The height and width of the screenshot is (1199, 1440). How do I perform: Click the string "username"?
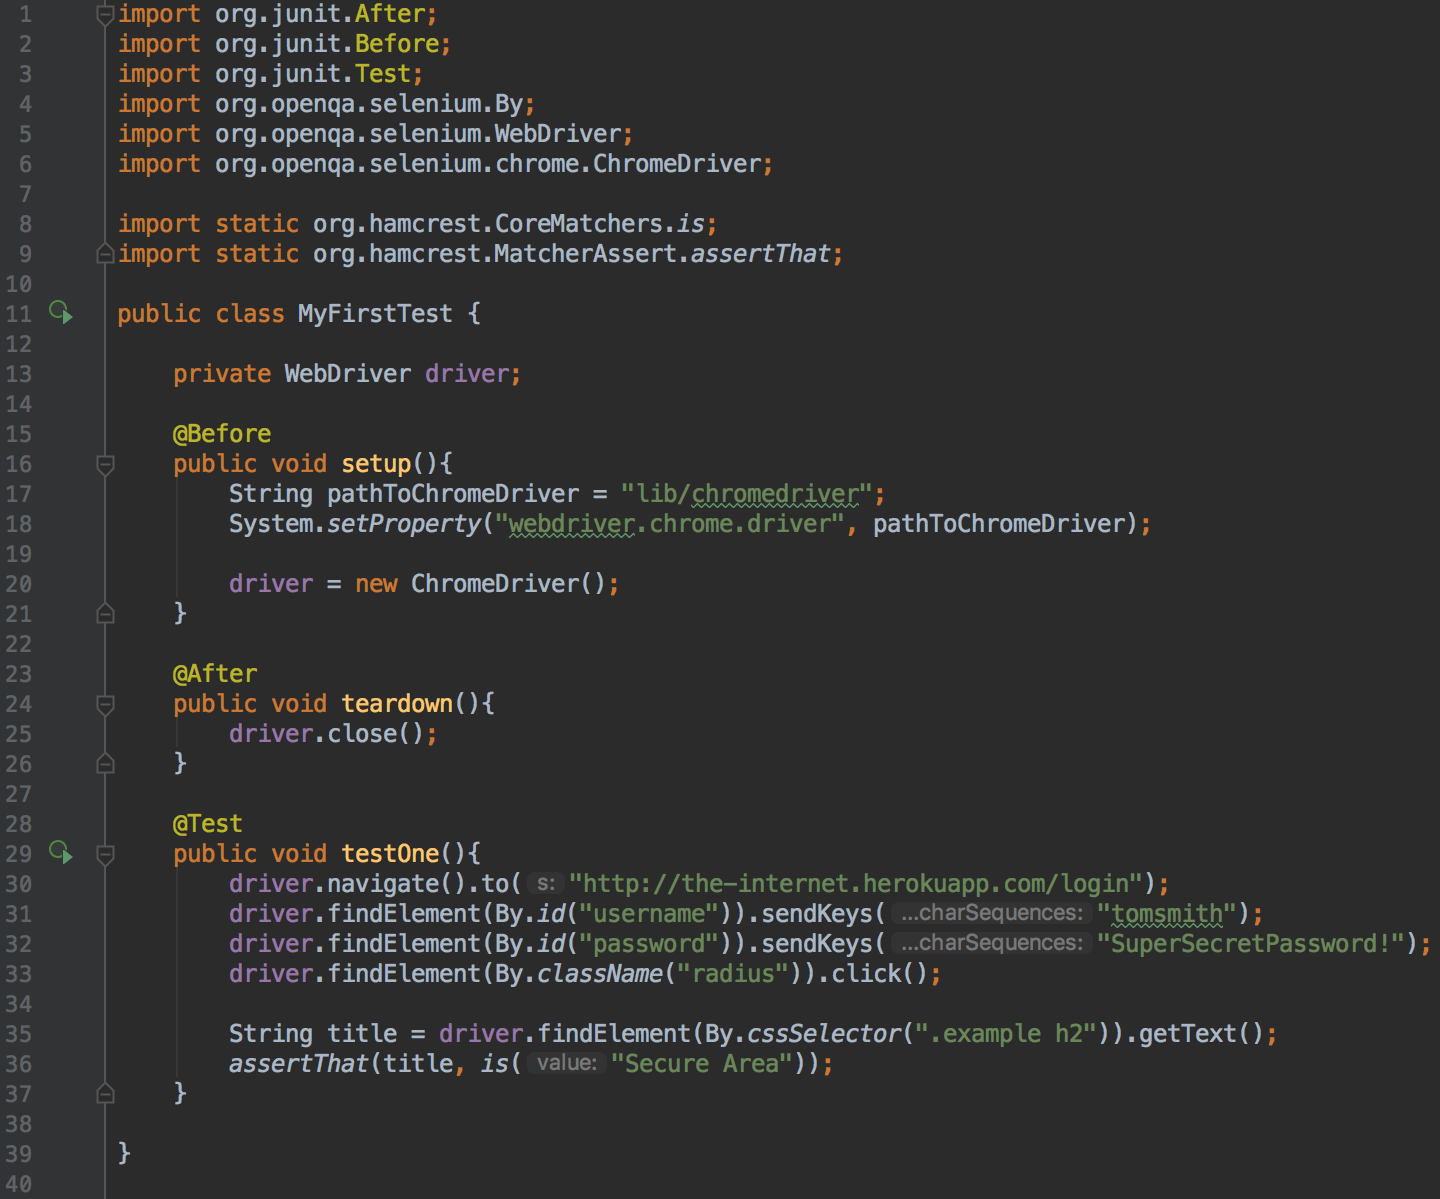pos(649,914)
